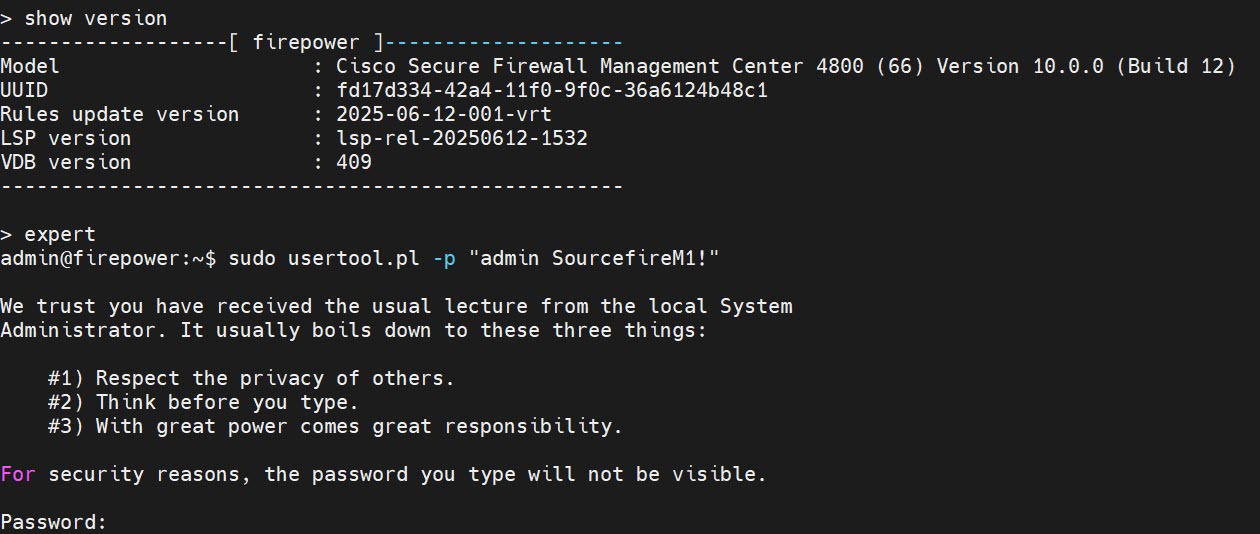Click the '#1) Respect the privacy' line
1260x534 pixels.
[251, 378]
